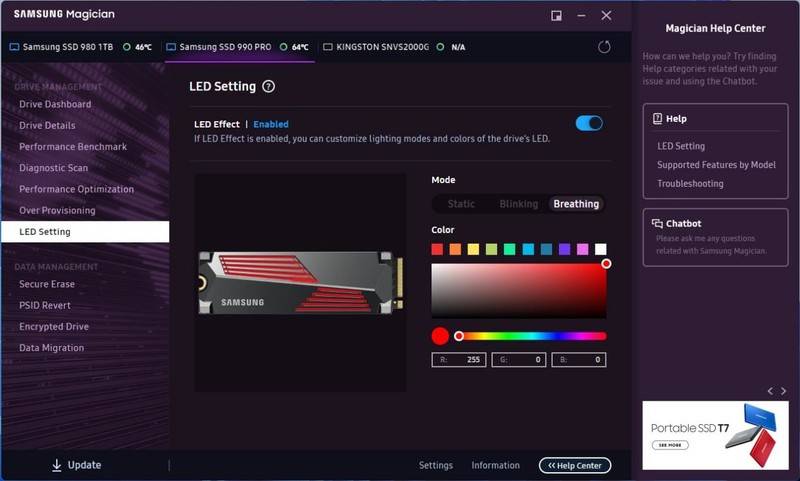Select LED Setting in the sidebar
Screen dimensions: 800x481
point(85,232)
